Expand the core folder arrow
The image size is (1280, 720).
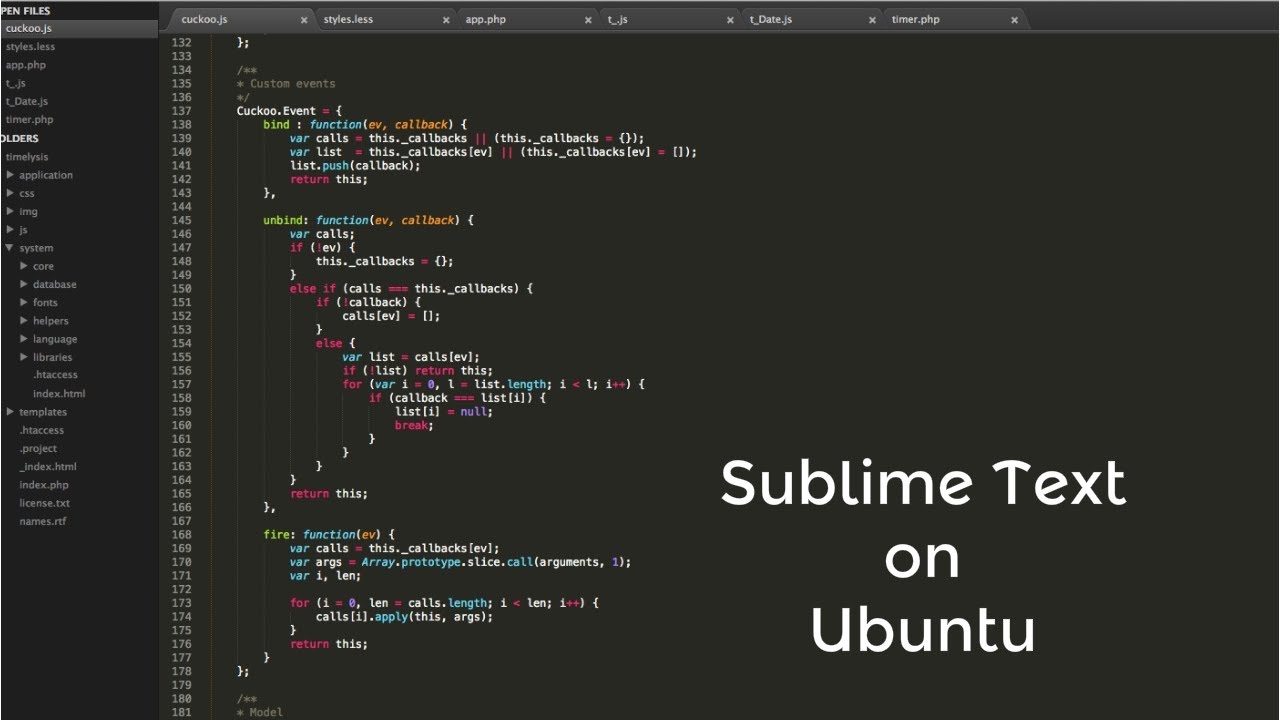pyautogui.click(x=24, y=266)
